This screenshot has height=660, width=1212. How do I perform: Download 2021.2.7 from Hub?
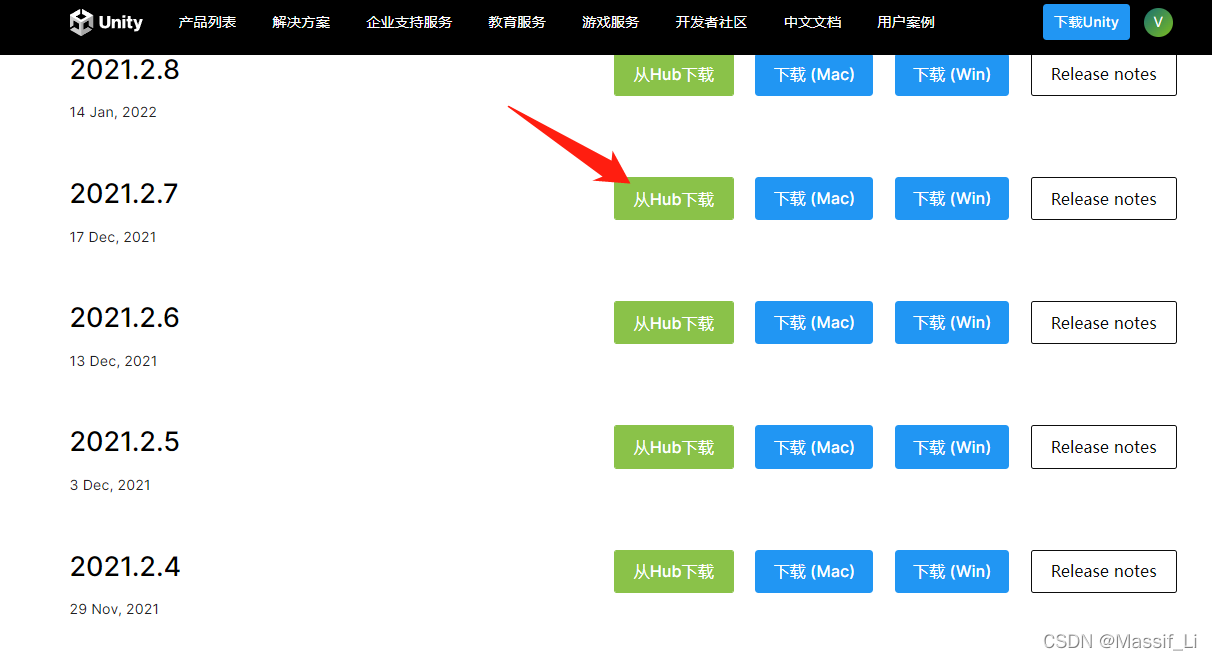674,199
